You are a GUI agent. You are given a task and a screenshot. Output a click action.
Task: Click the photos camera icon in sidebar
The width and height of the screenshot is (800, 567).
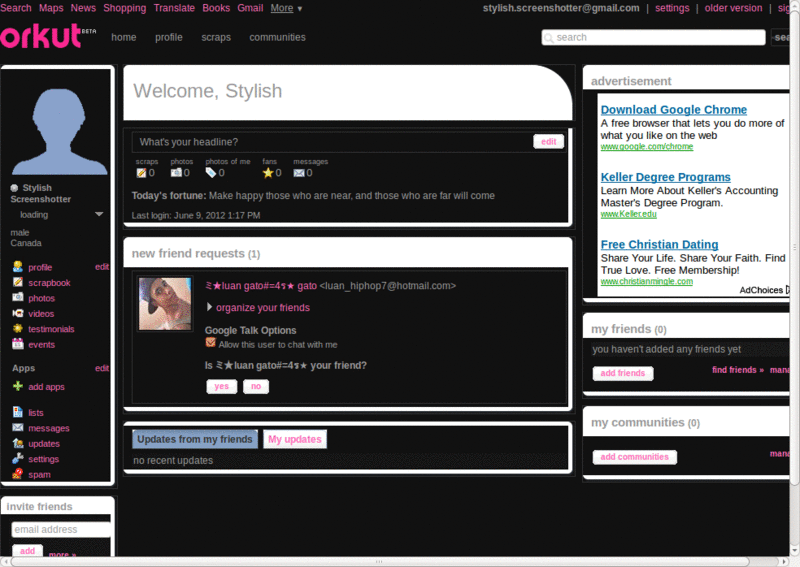click(x=18, y=297)
